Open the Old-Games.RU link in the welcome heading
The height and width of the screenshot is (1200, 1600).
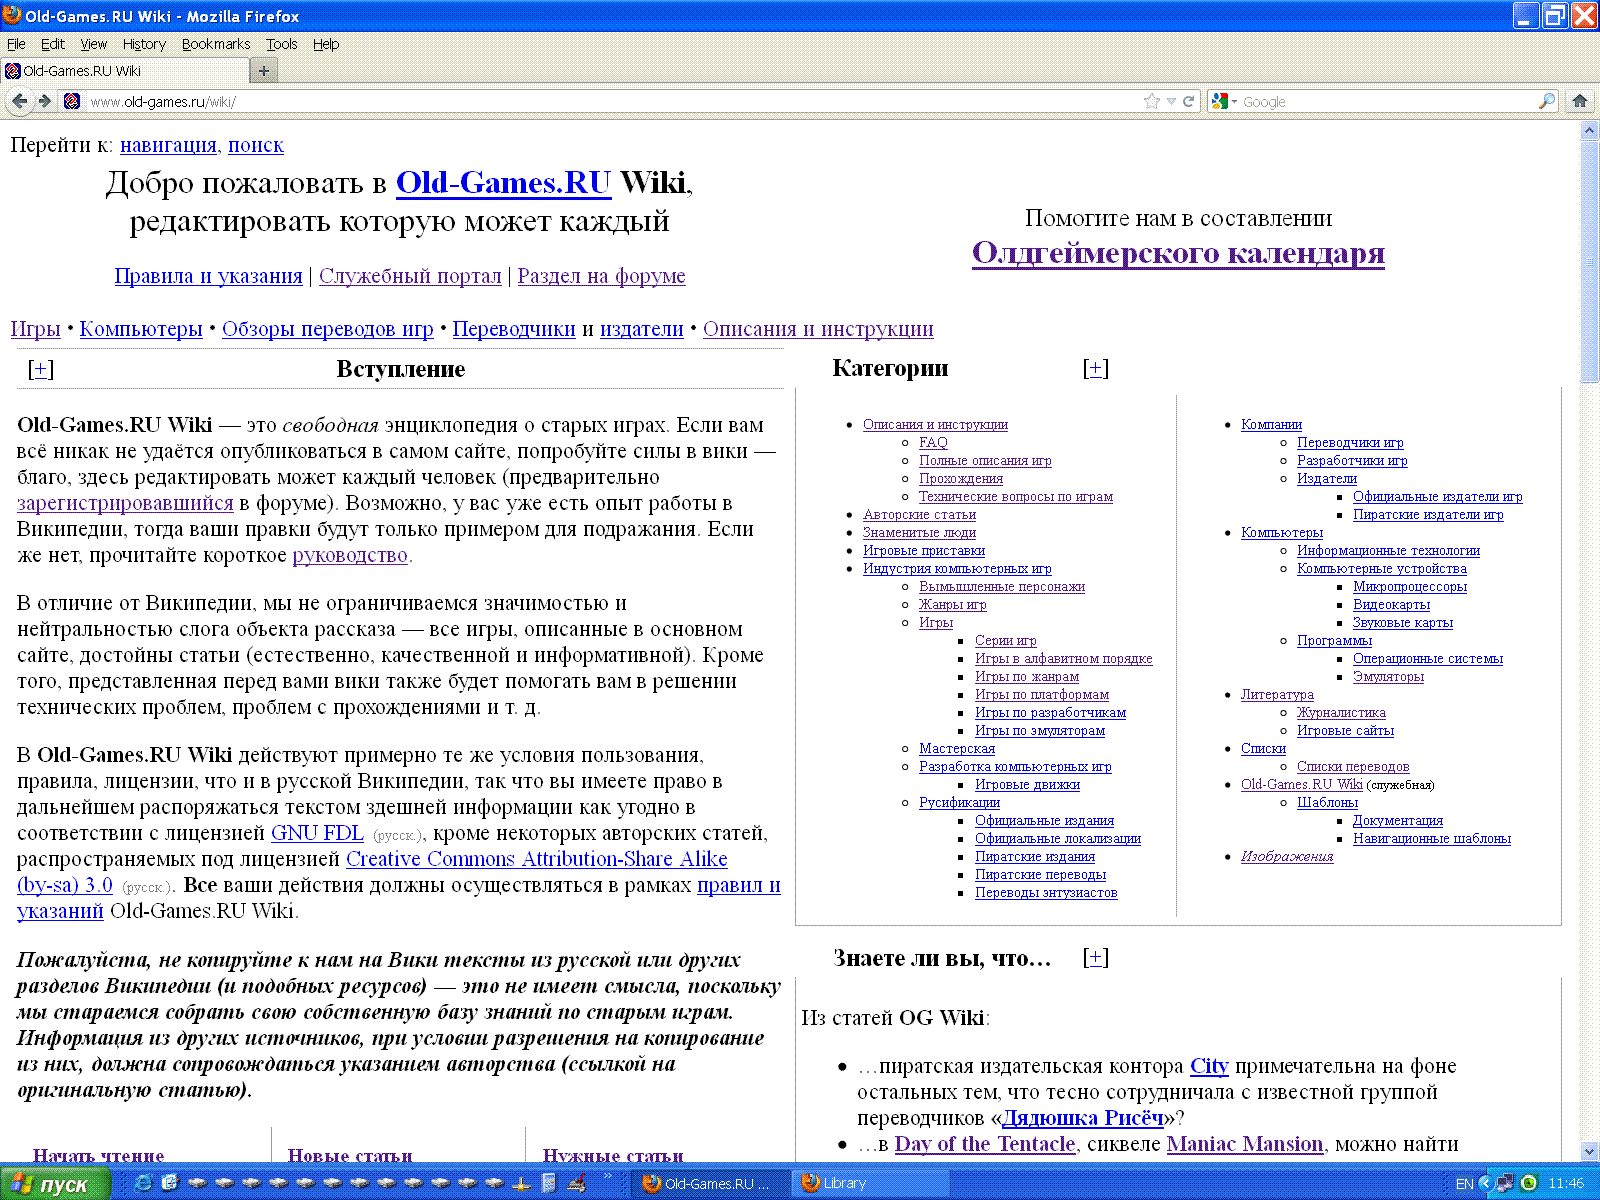(x=504, y=183)
